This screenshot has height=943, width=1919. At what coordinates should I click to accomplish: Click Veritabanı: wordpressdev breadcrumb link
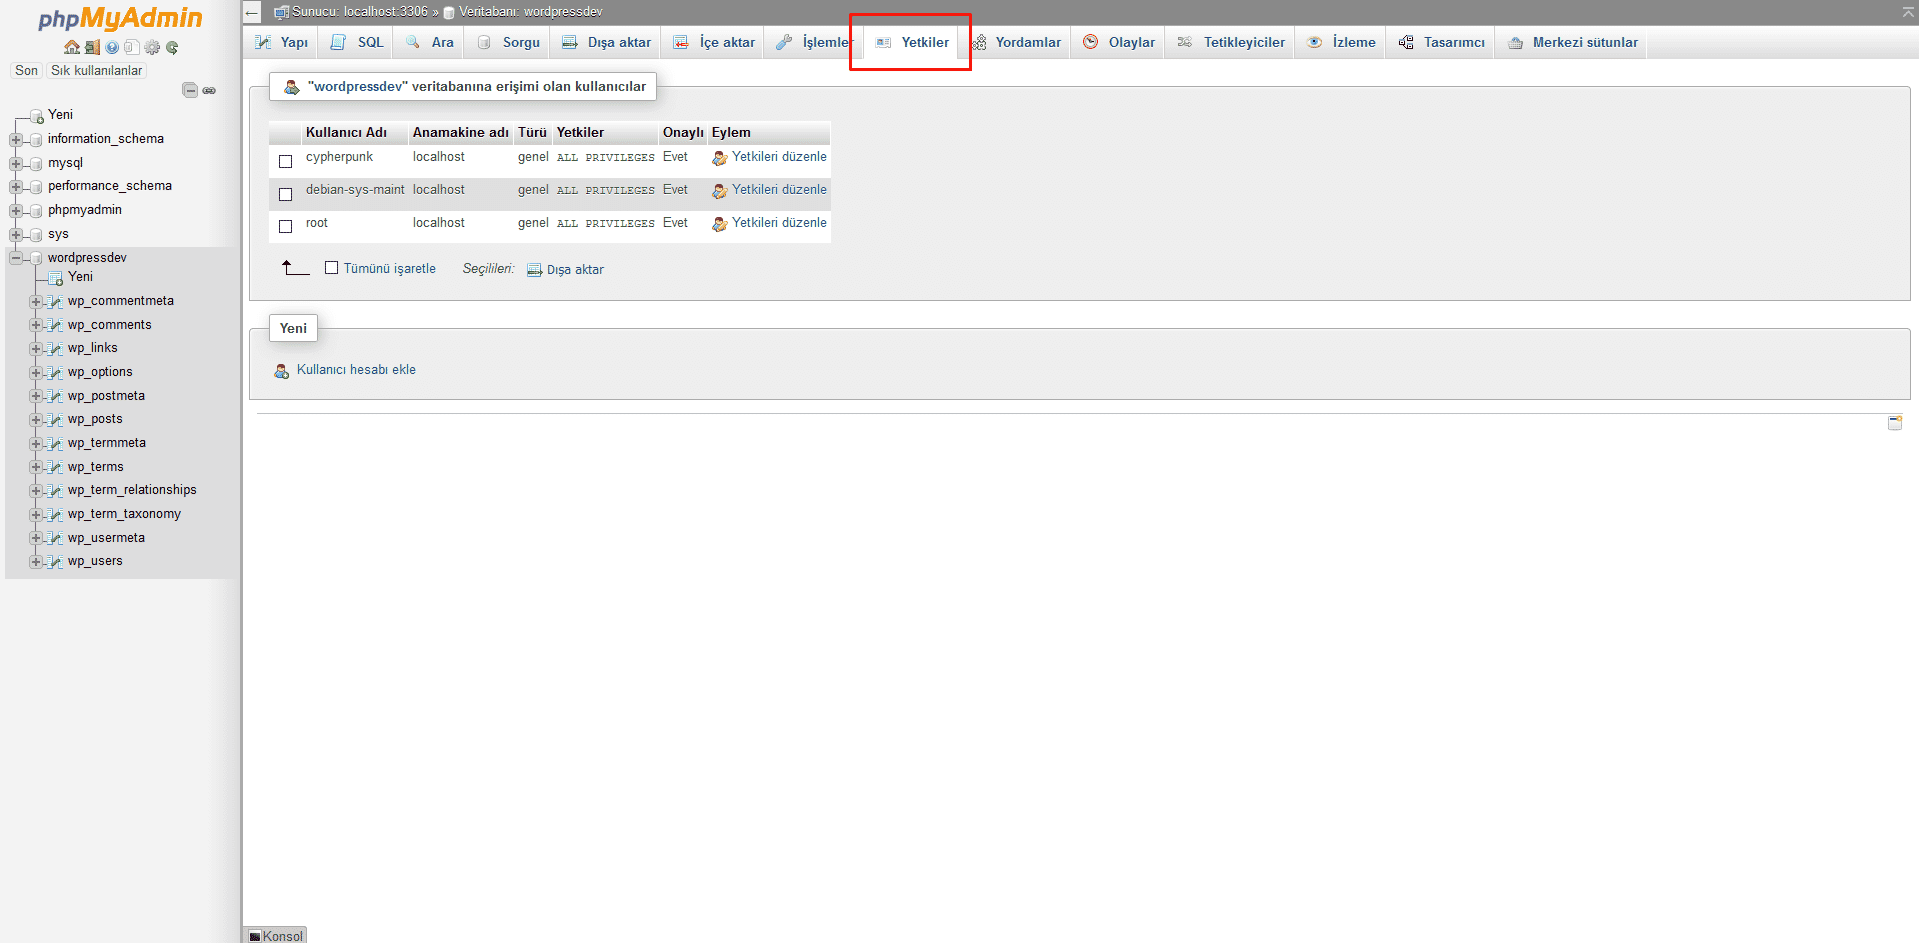click(x=530, y=12)
